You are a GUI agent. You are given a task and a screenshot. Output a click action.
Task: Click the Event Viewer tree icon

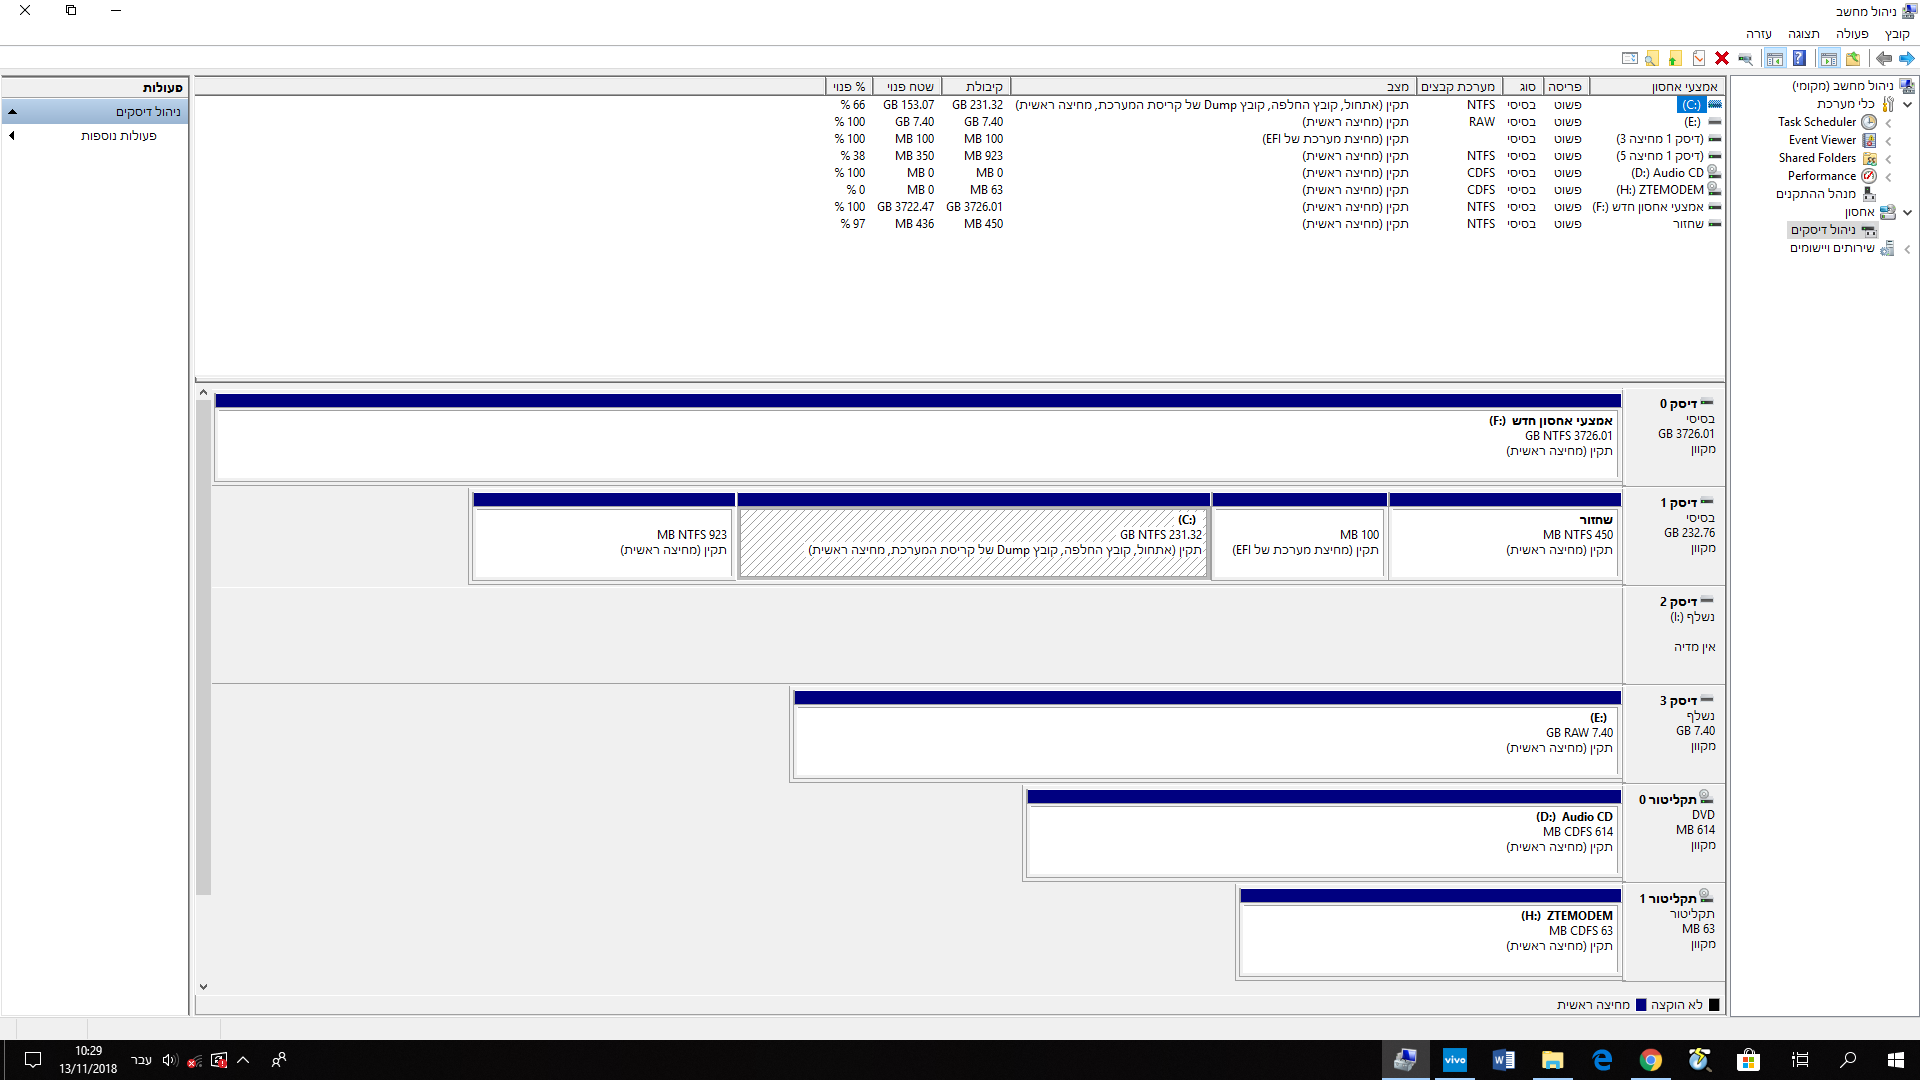[1869, 140]
